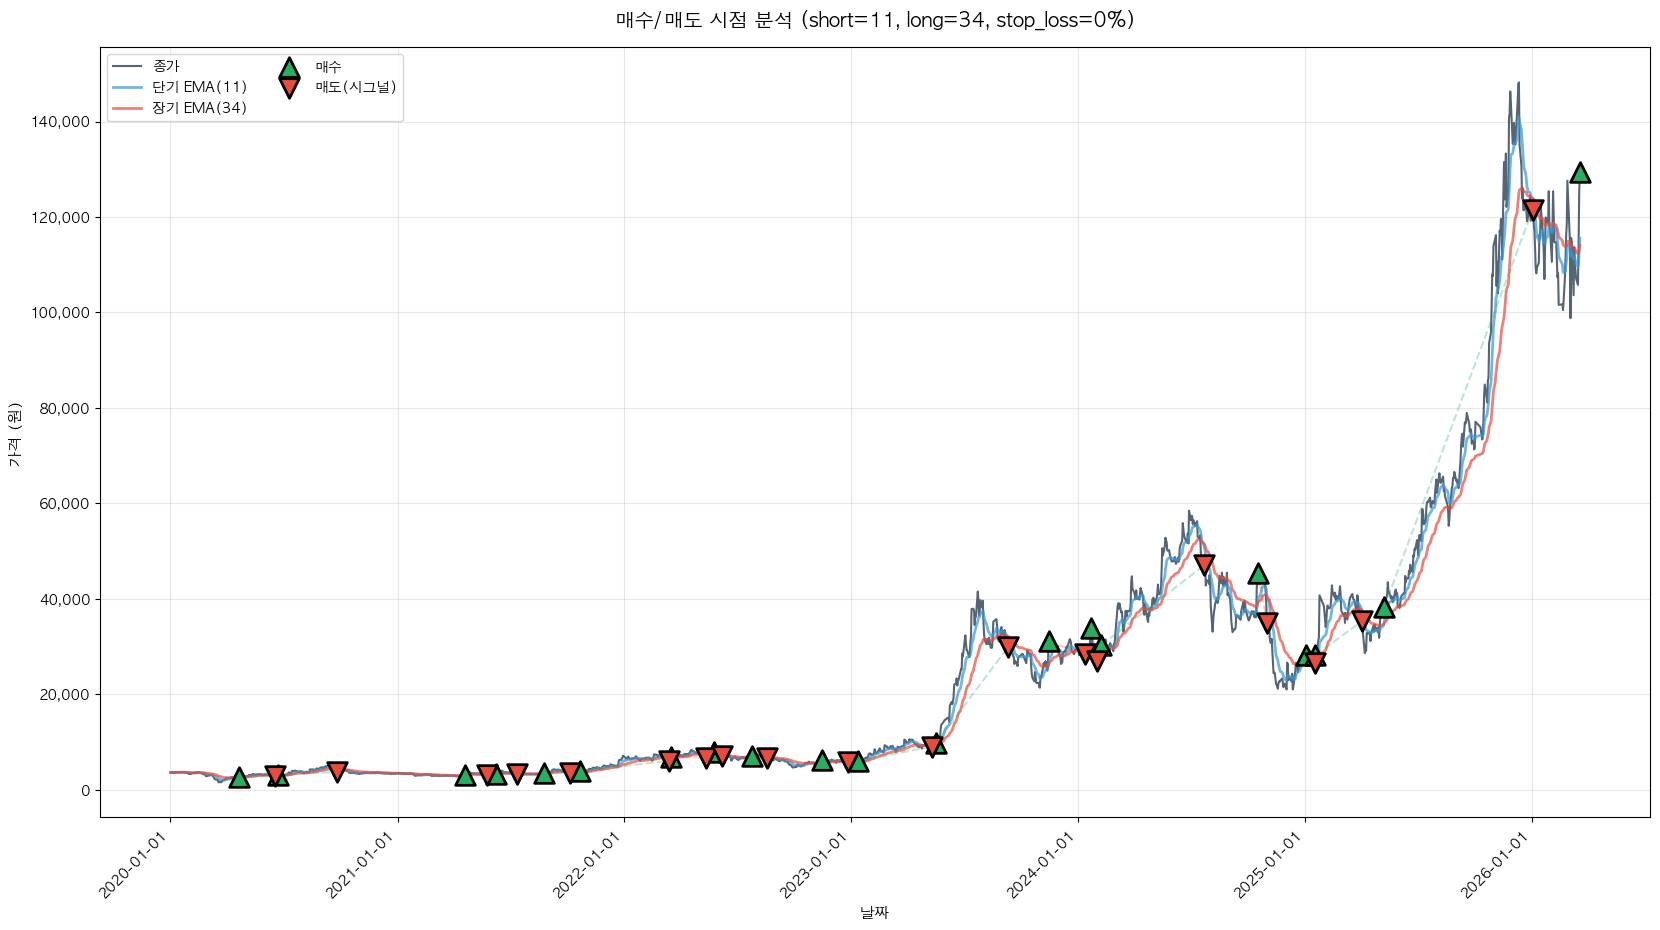
Task: Click the 종가 line sample in the legend
Action: pyautogui.click(x=127, y=66)
